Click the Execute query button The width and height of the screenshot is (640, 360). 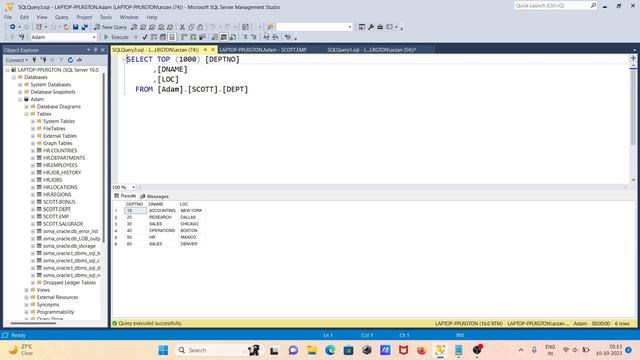pos(116,37)
